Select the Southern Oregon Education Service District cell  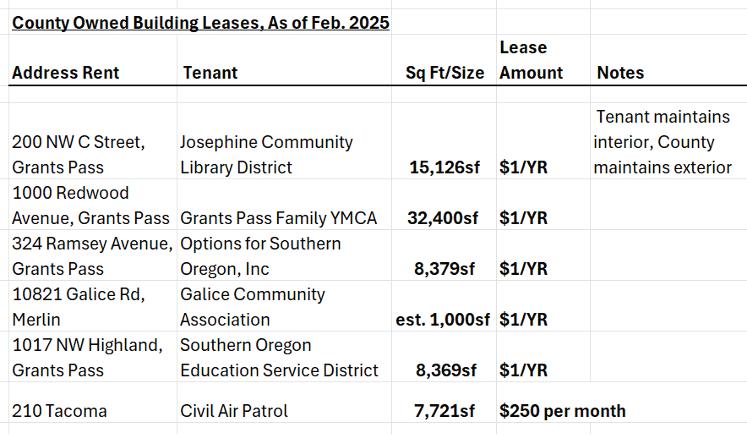[279, 358]
